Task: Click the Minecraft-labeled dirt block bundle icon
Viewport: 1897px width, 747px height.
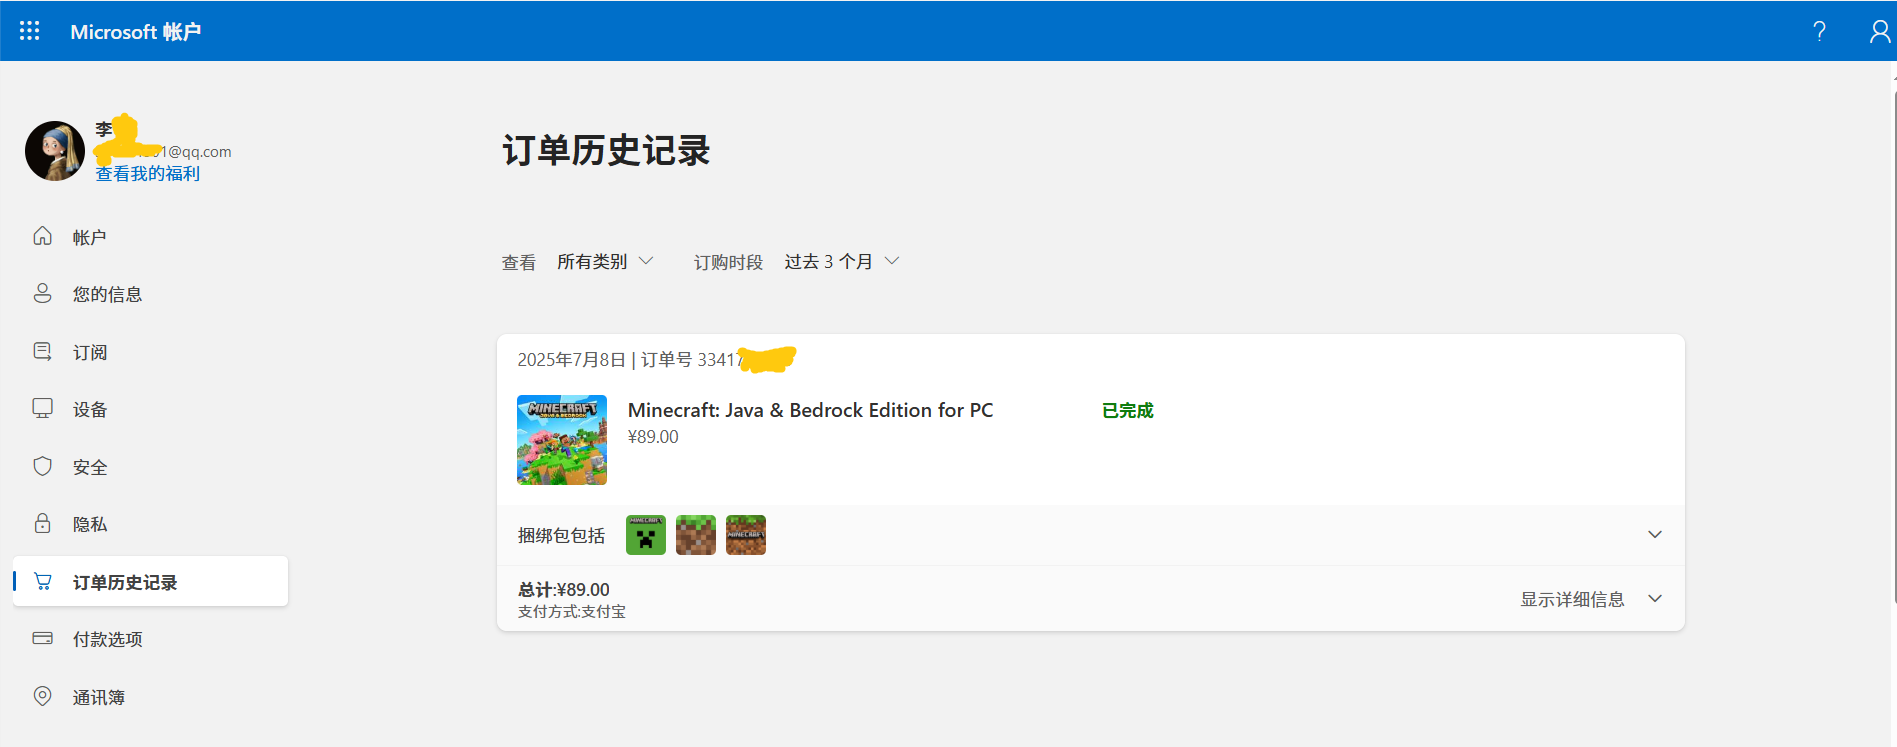Action: [x=746, y=535]
